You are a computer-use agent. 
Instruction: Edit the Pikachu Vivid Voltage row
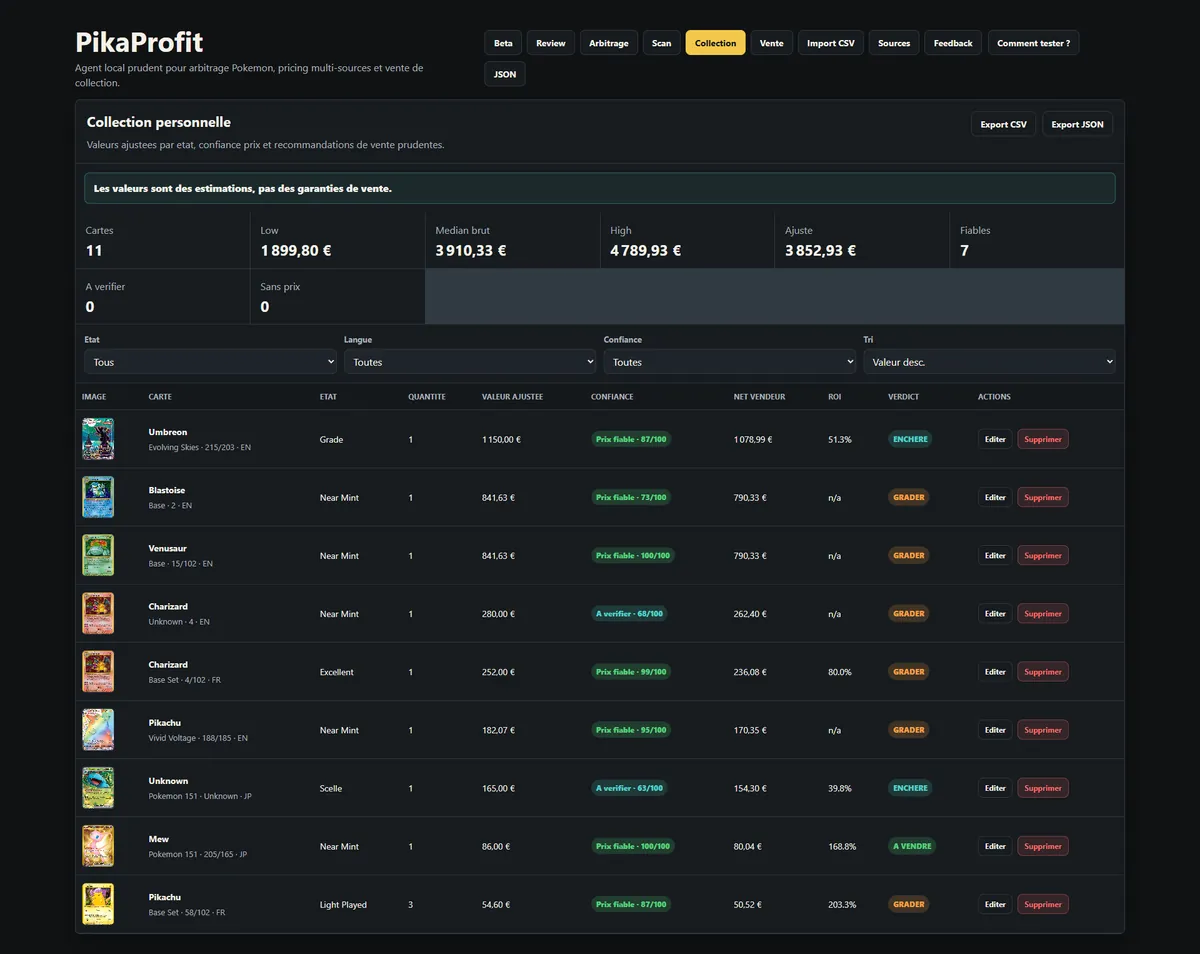pos(995,730)
